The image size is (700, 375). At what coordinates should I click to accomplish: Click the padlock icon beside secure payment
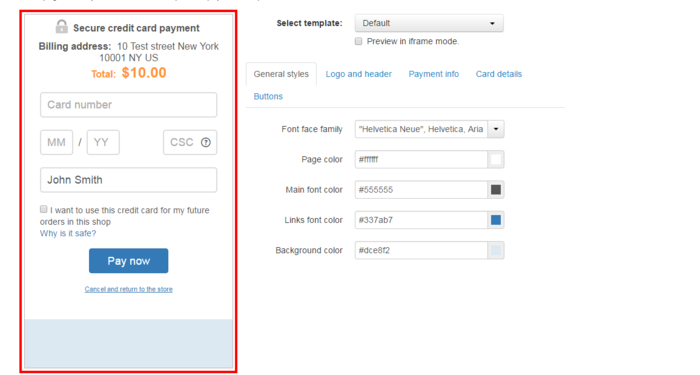click(x=62, y=27)
